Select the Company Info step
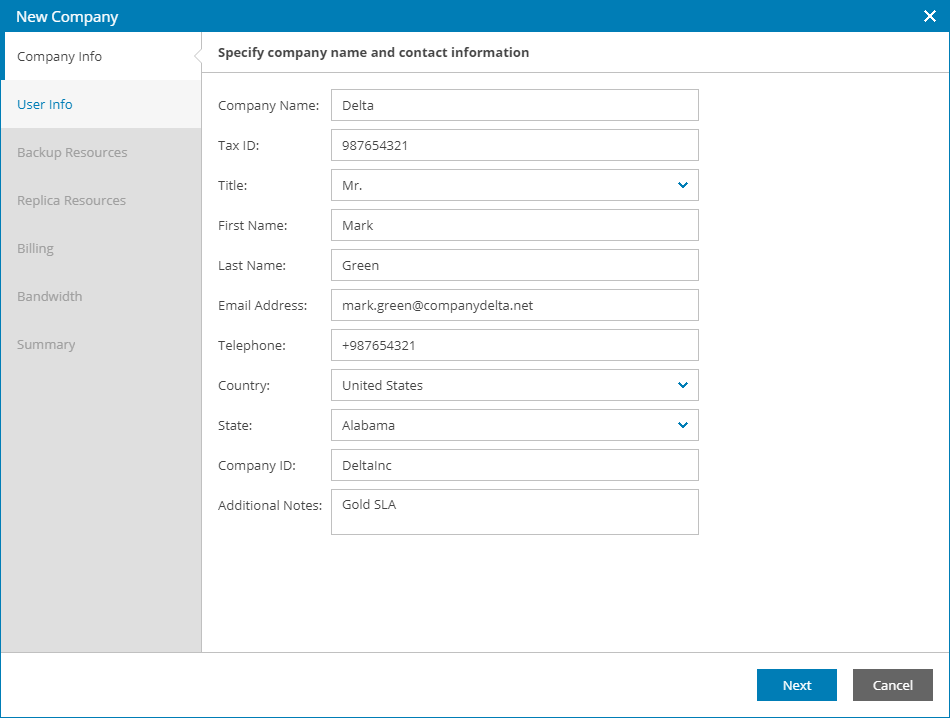This screenshot has height=718, width=950. tap(60, 56)
